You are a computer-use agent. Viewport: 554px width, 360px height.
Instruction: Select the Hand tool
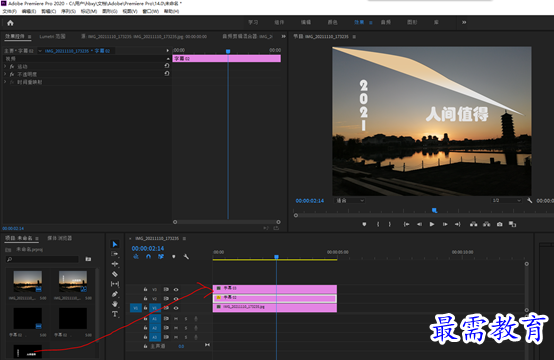click(x=115, y=304)
